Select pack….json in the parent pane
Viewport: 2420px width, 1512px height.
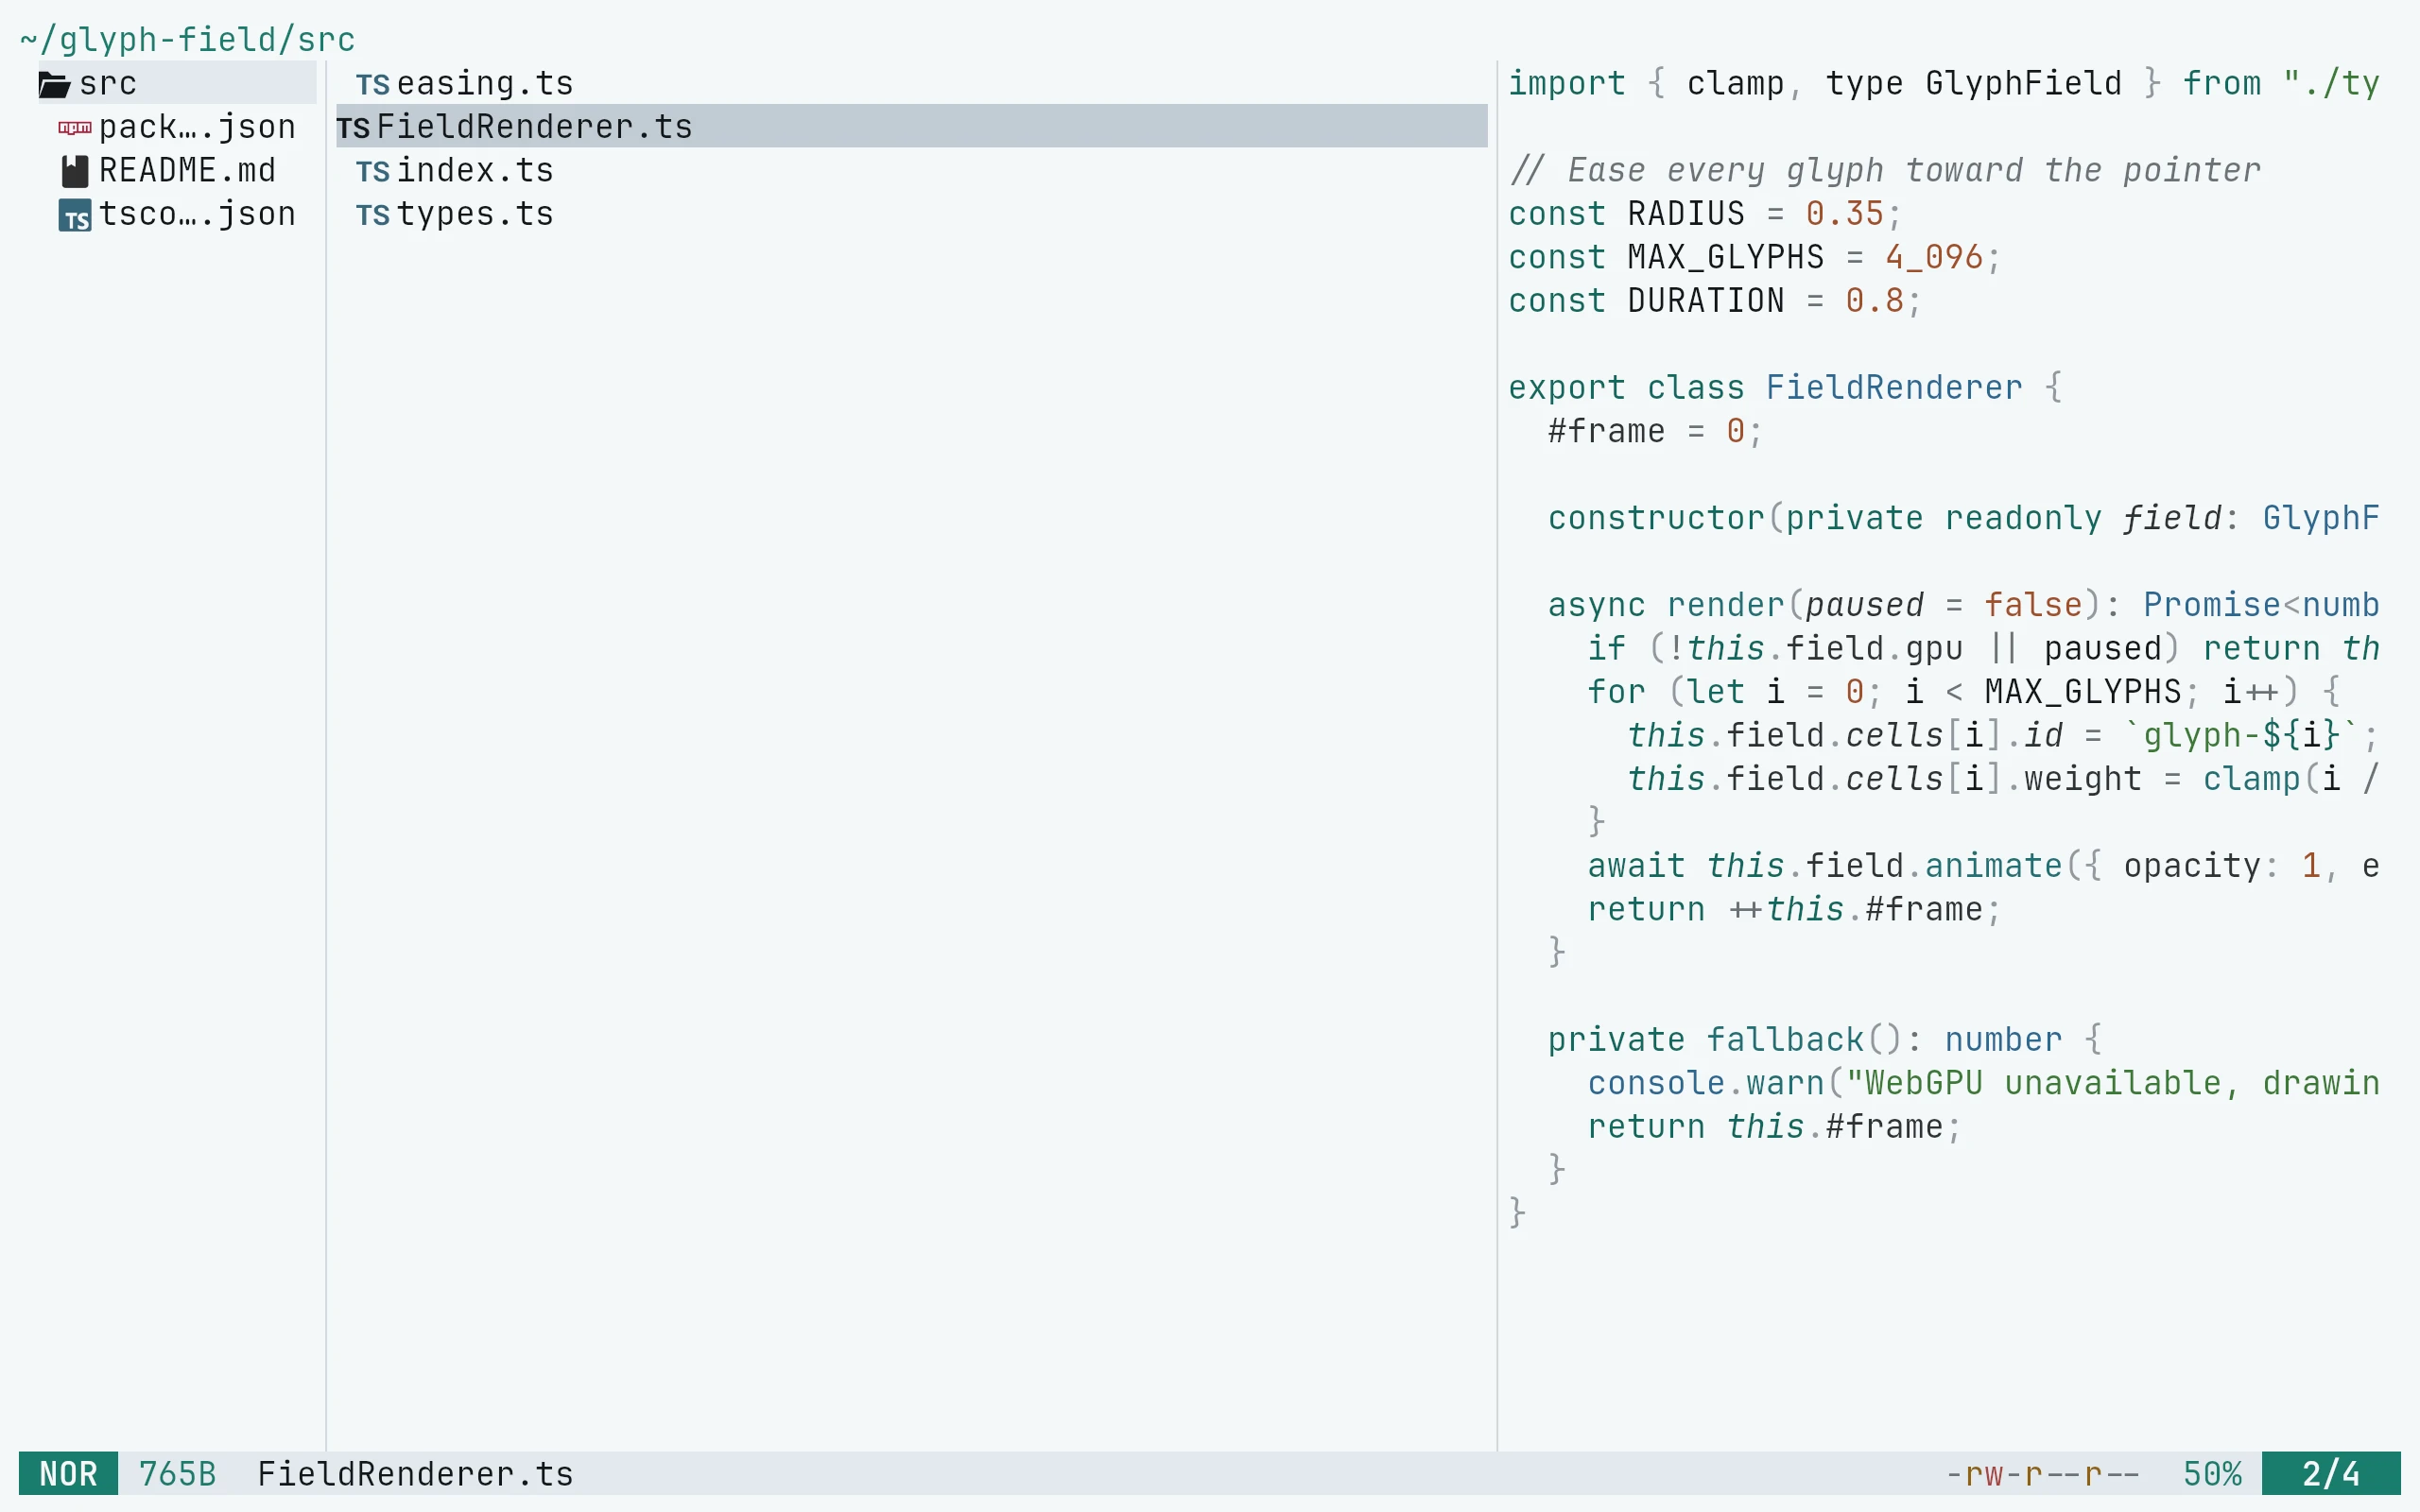[177, 127]
